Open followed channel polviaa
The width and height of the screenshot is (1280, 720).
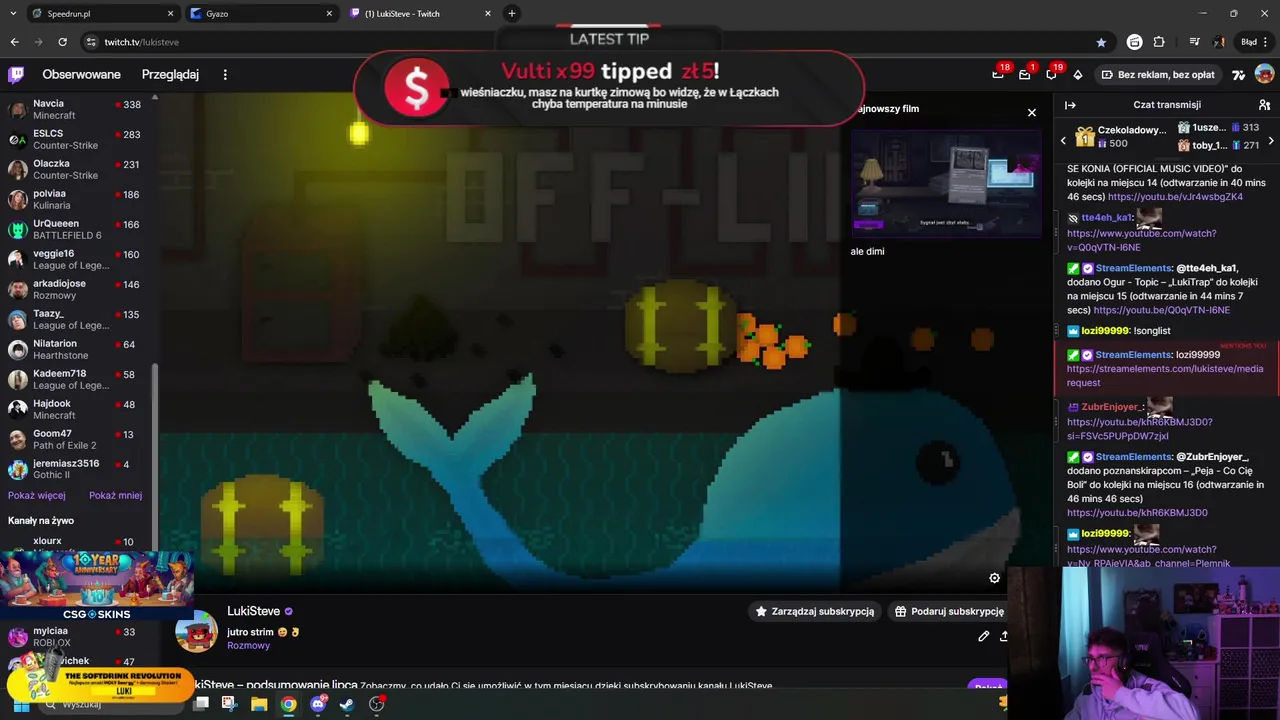click(77, 199)
